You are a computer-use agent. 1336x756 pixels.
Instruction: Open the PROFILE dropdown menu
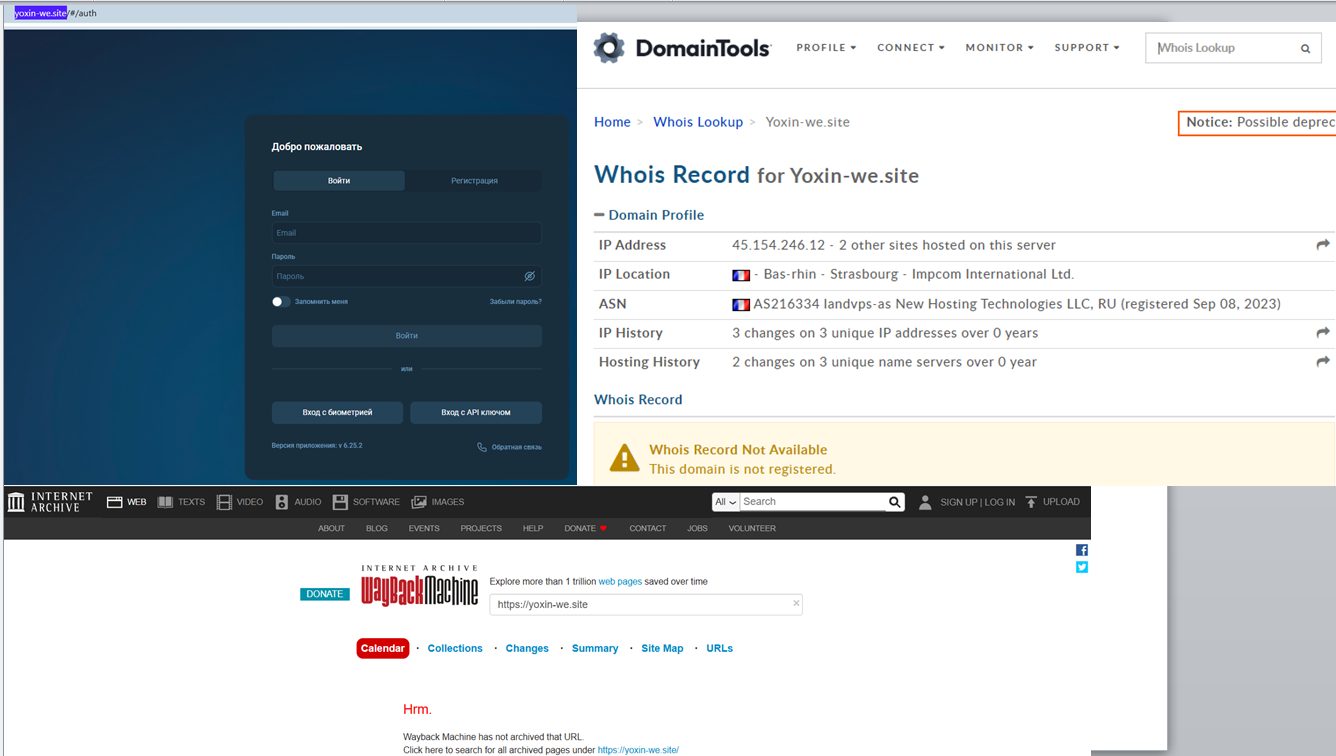click(x=826, y=48)
